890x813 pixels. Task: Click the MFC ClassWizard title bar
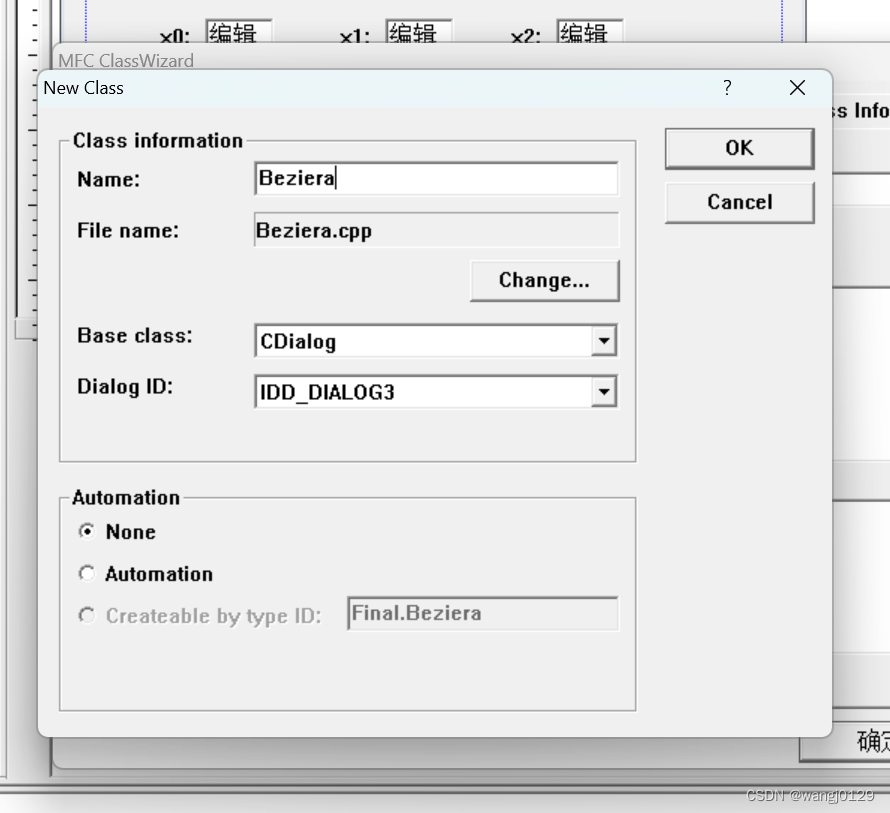pos(125,61)
